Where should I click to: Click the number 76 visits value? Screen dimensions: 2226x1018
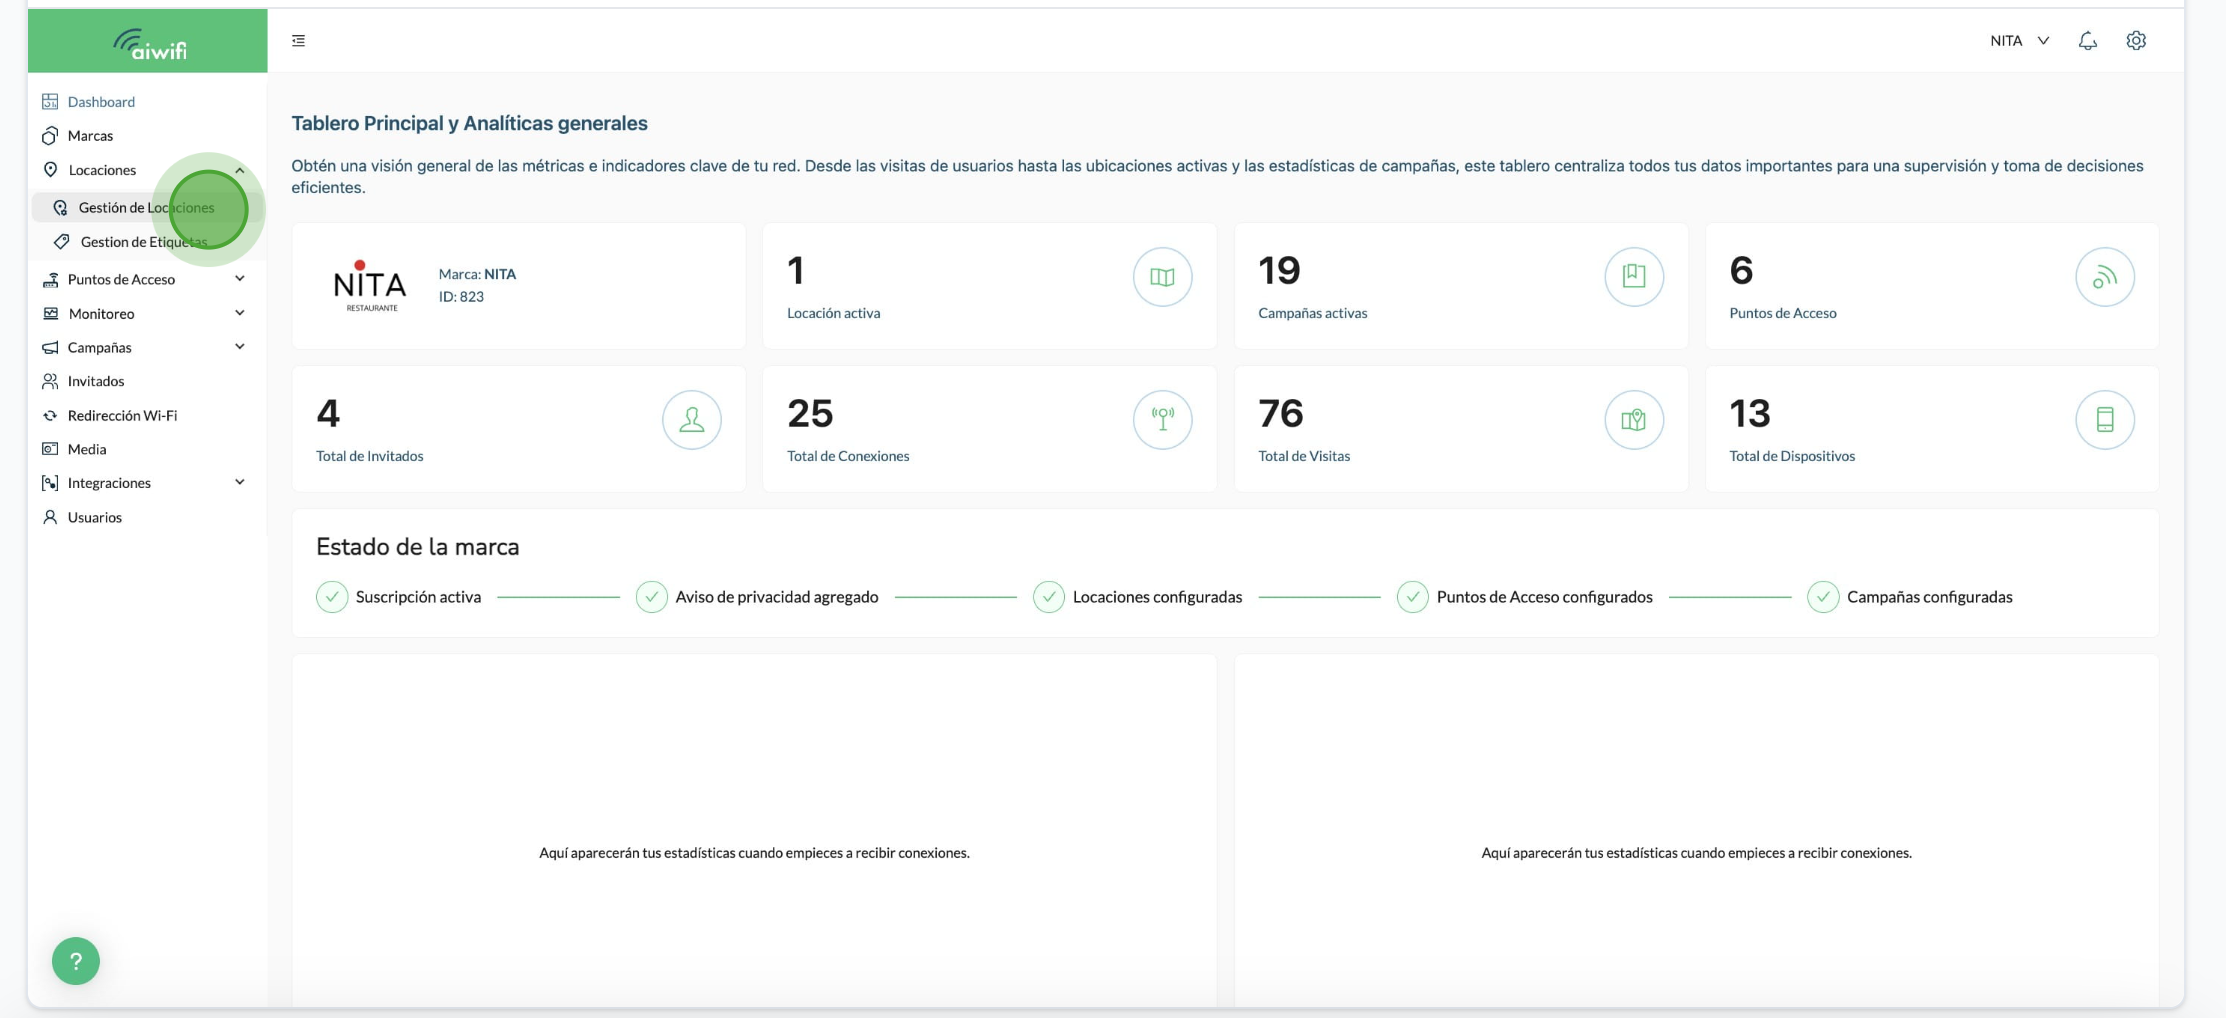1281,413
